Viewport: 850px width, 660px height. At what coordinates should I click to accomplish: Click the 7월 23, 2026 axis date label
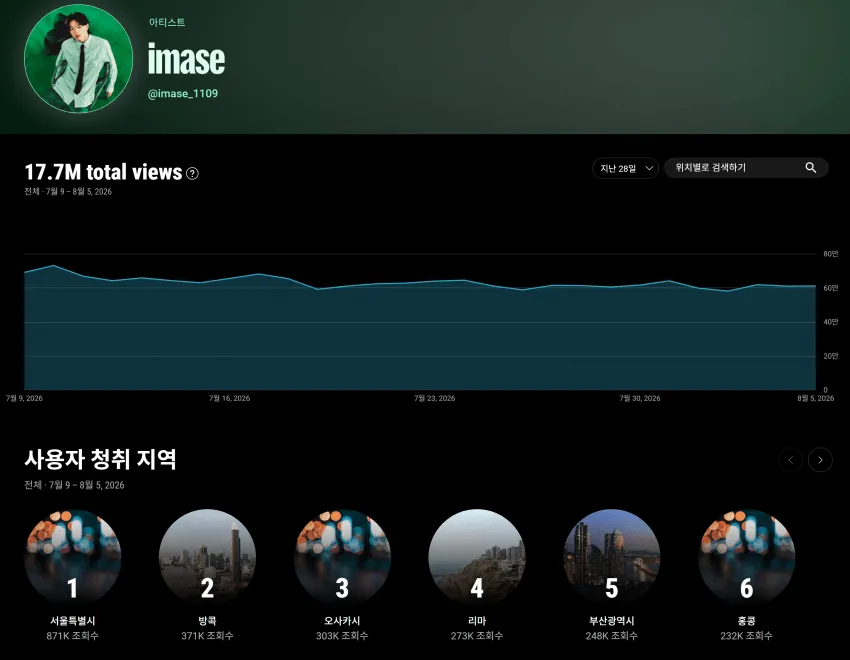tap(435, 398)
